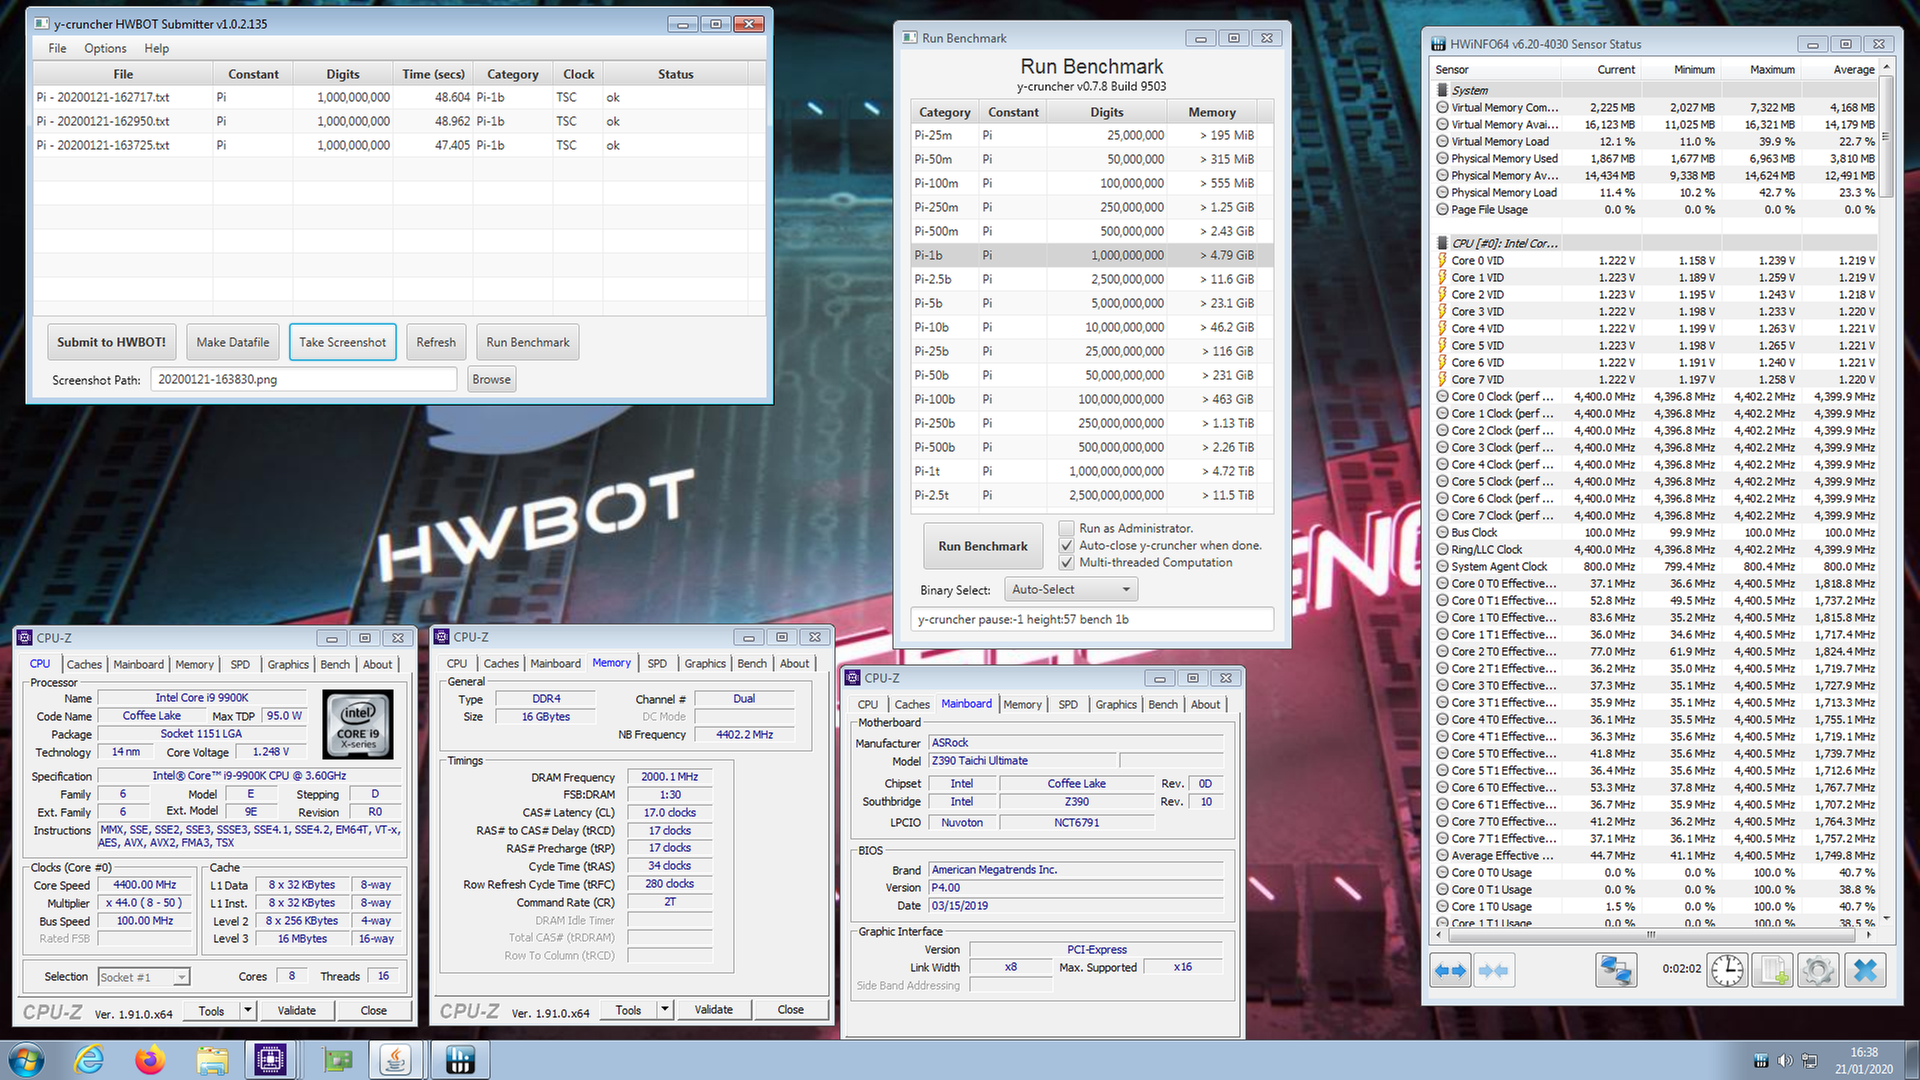The width and height of the screenshot is (1920, 1080).
Task: Switch to HWiNFO via its taskbar icon
Action: pos(460,1060)
